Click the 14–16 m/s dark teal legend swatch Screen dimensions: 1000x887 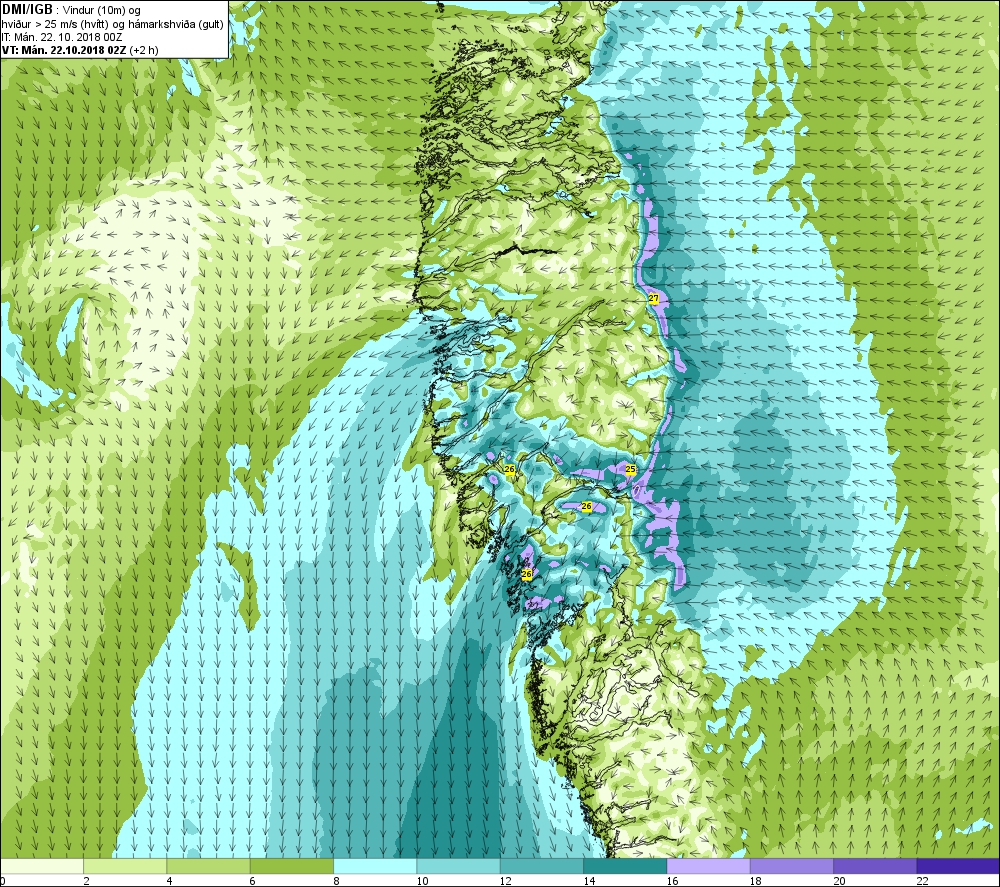click(625, 866)
